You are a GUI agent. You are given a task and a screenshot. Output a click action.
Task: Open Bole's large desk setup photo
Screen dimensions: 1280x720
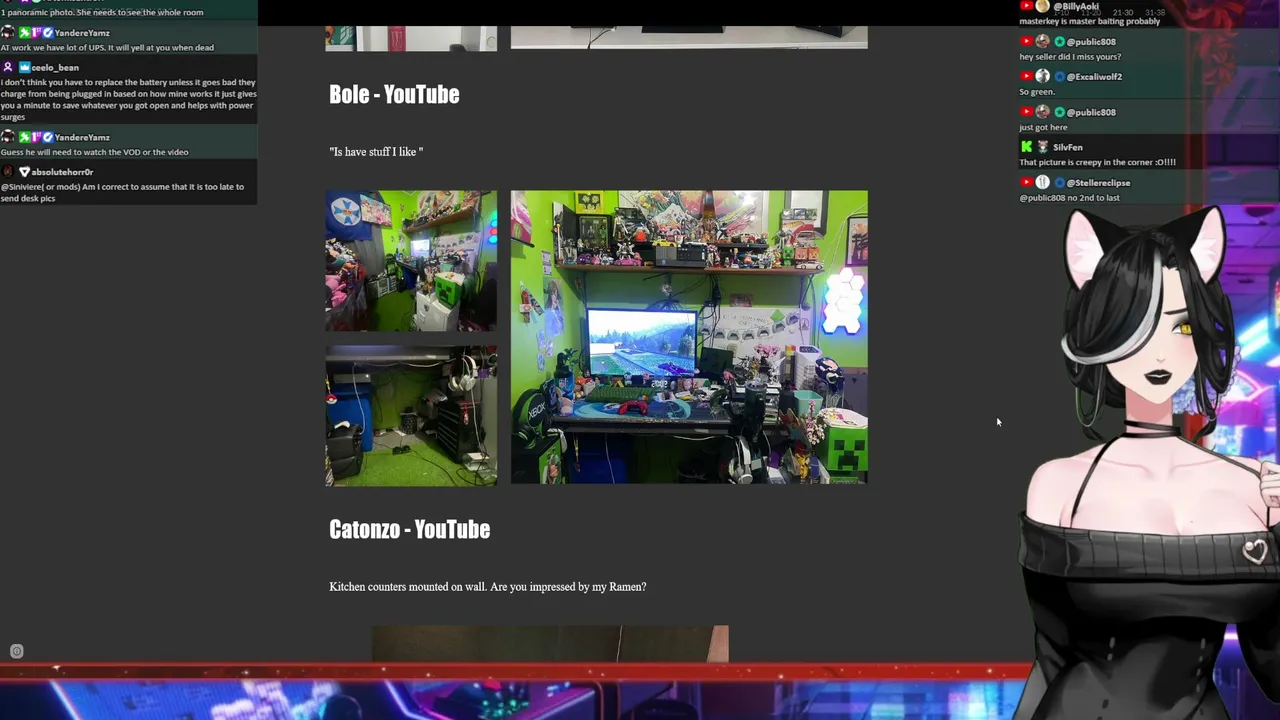click(x=689, y=337)
